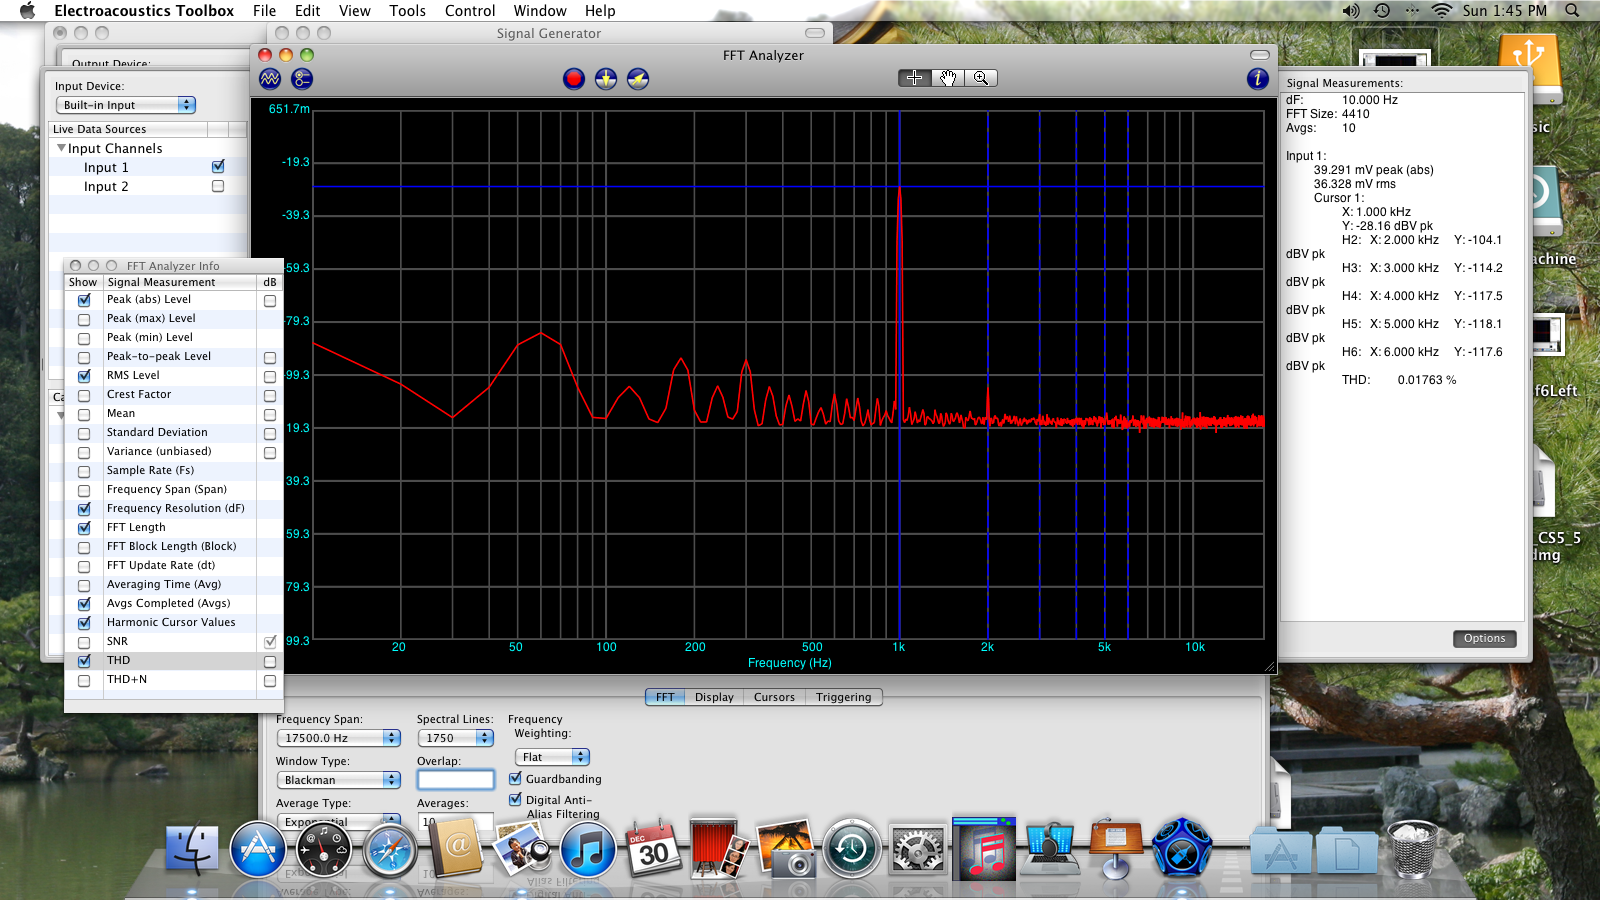1600x900 pixels.
Task: Select the crosshair cursor tool
Action: 915,78
